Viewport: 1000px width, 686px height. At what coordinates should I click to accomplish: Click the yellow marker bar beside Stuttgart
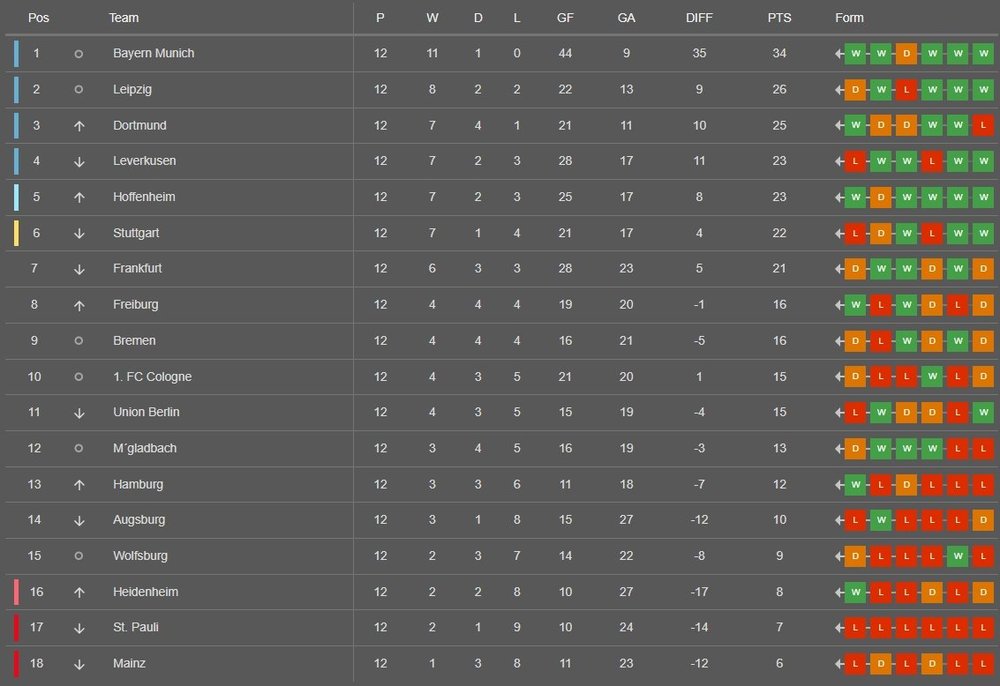point(16,233)
